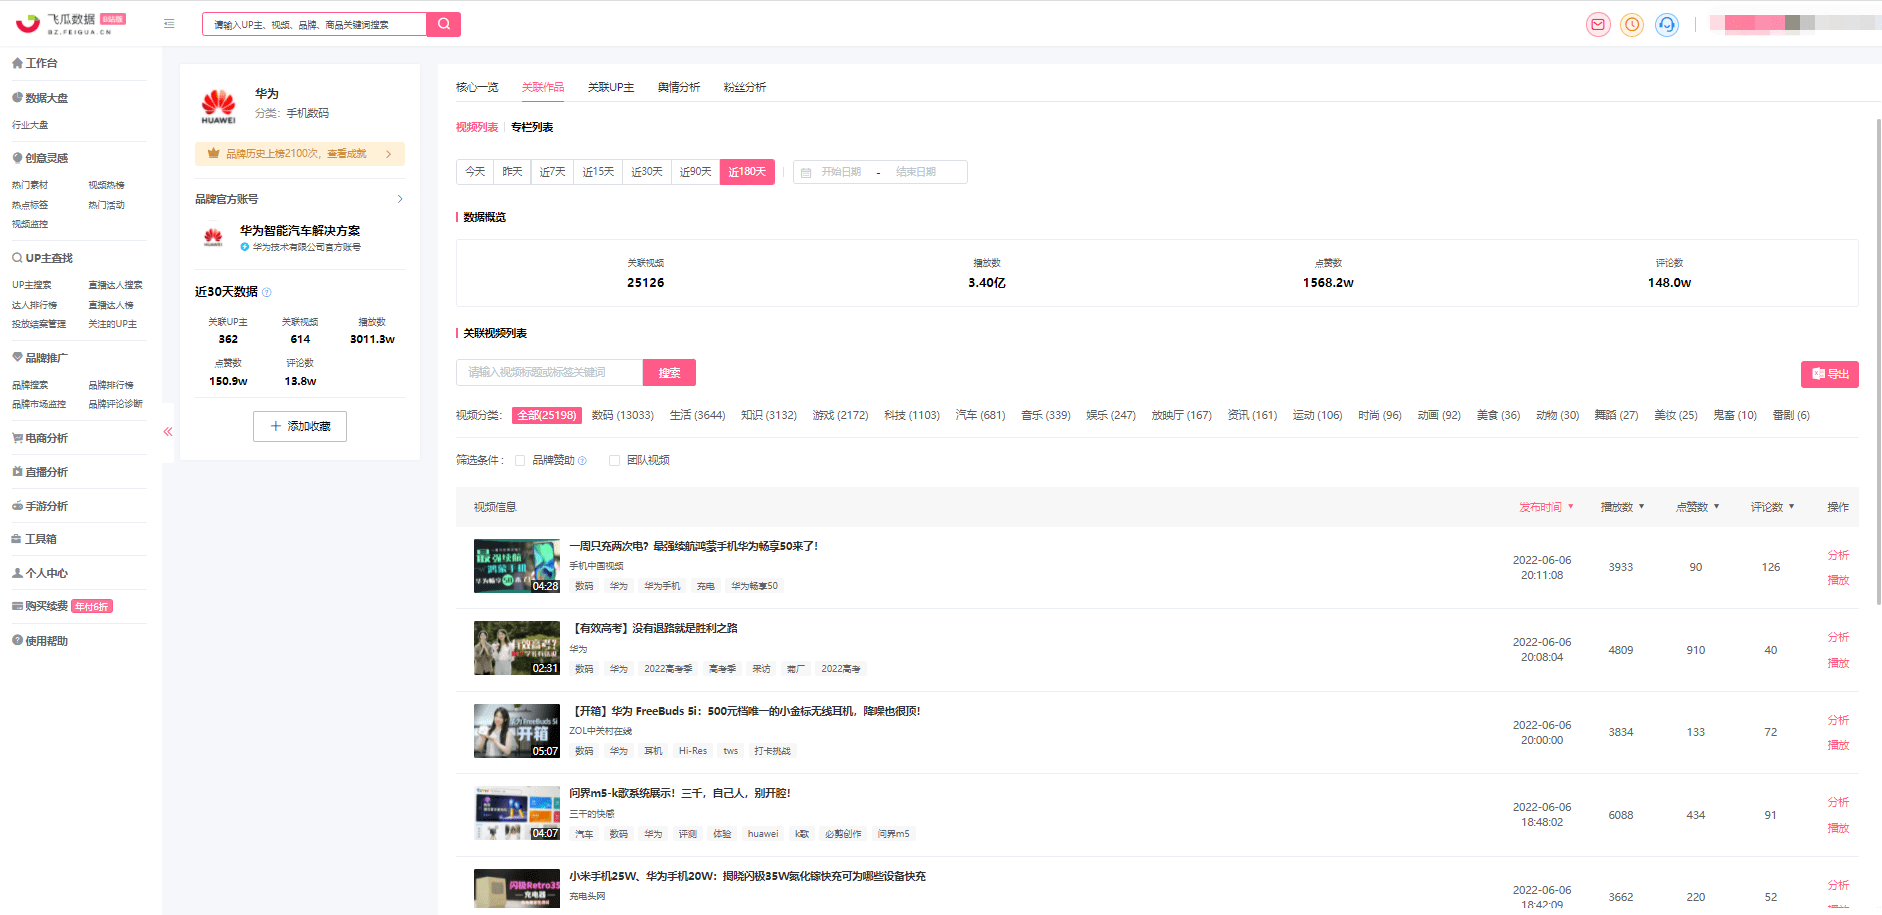Click the pink 搜索 button in video list
The width and height of the screenshot is (1882, 915).
[669, 373]
